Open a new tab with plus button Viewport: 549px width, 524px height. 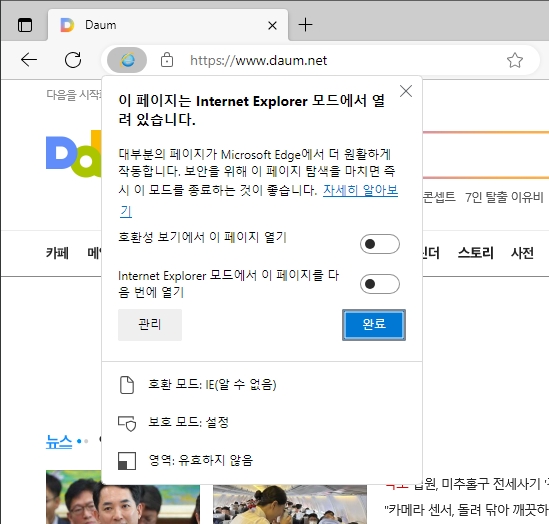305,25
